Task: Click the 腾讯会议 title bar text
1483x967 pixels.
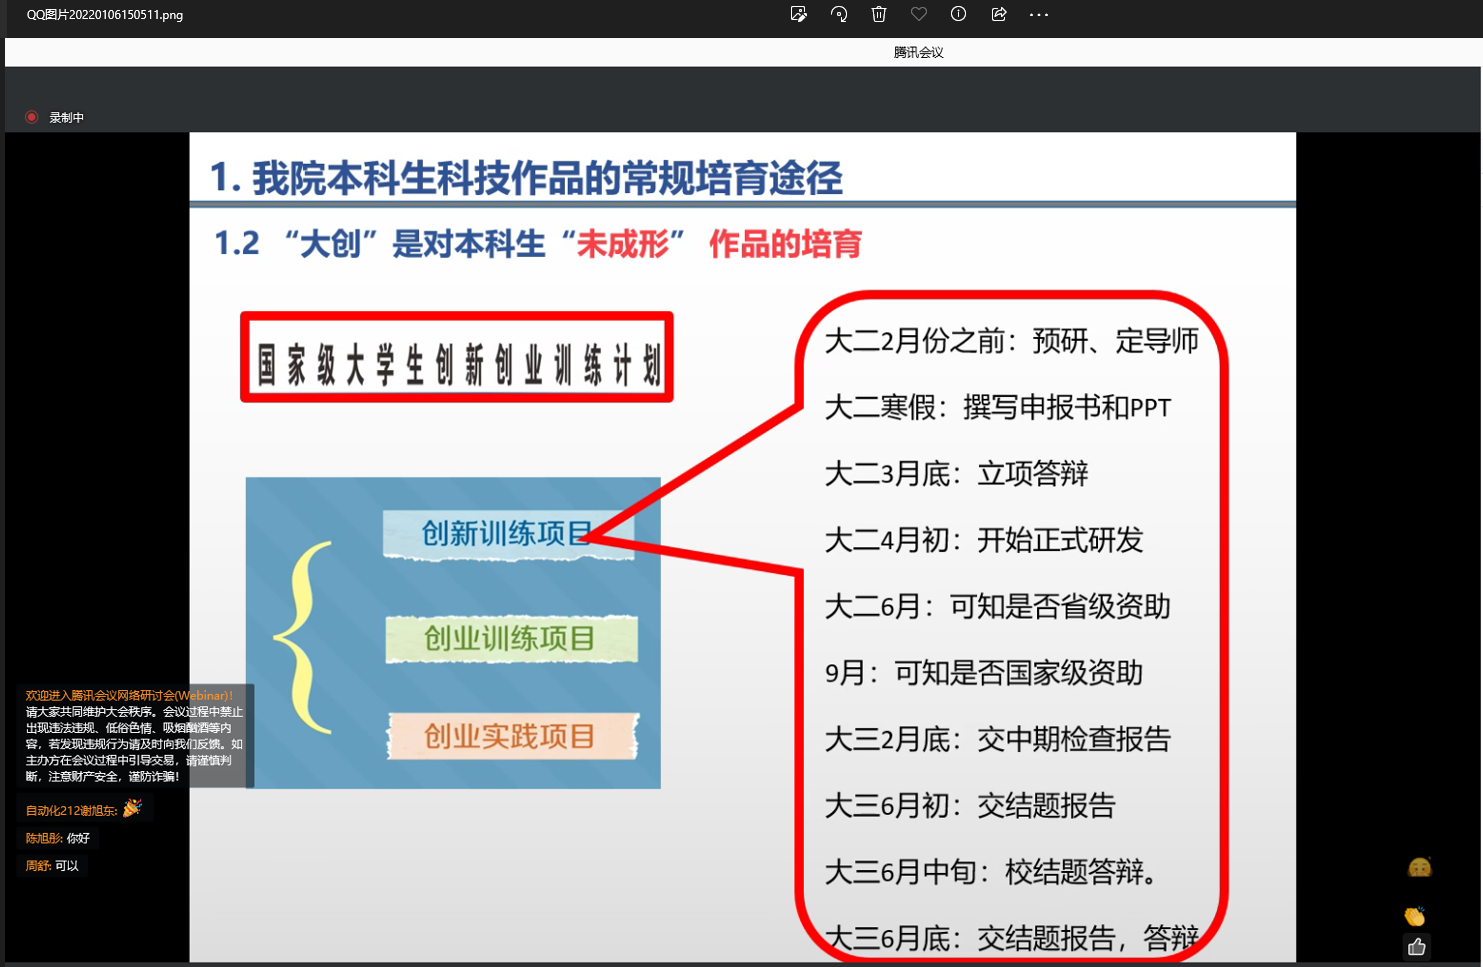Action: click(916, 51)
